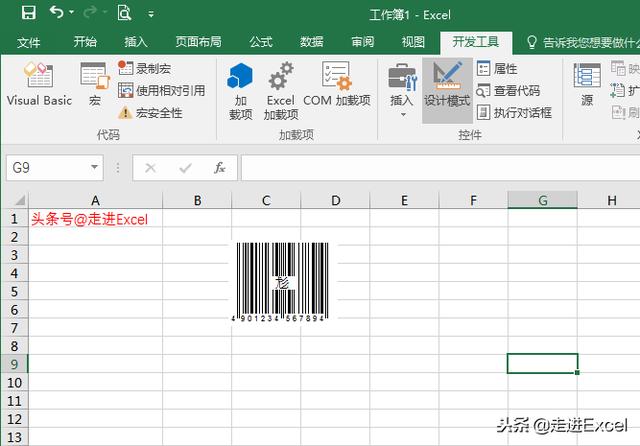Open the 宏 macros dialog
640x446 pixels.
pyautogui.click(x=95, y=84)
